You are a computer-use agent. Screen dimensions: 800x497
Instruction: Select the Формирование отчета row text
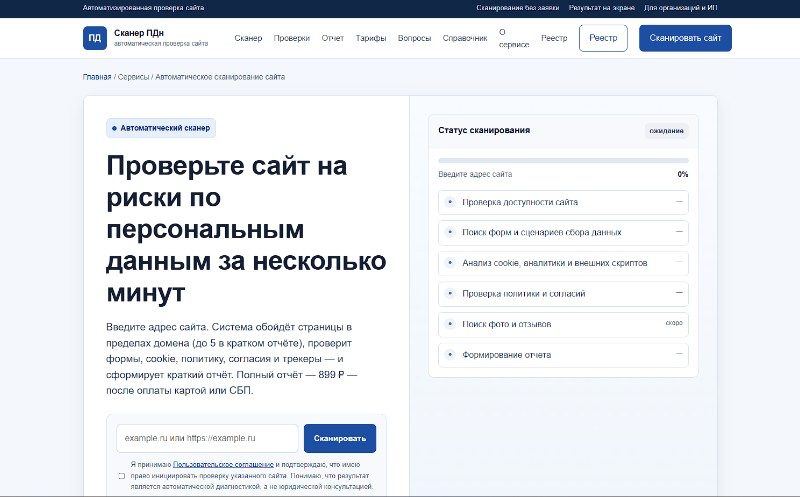[507, 355]
